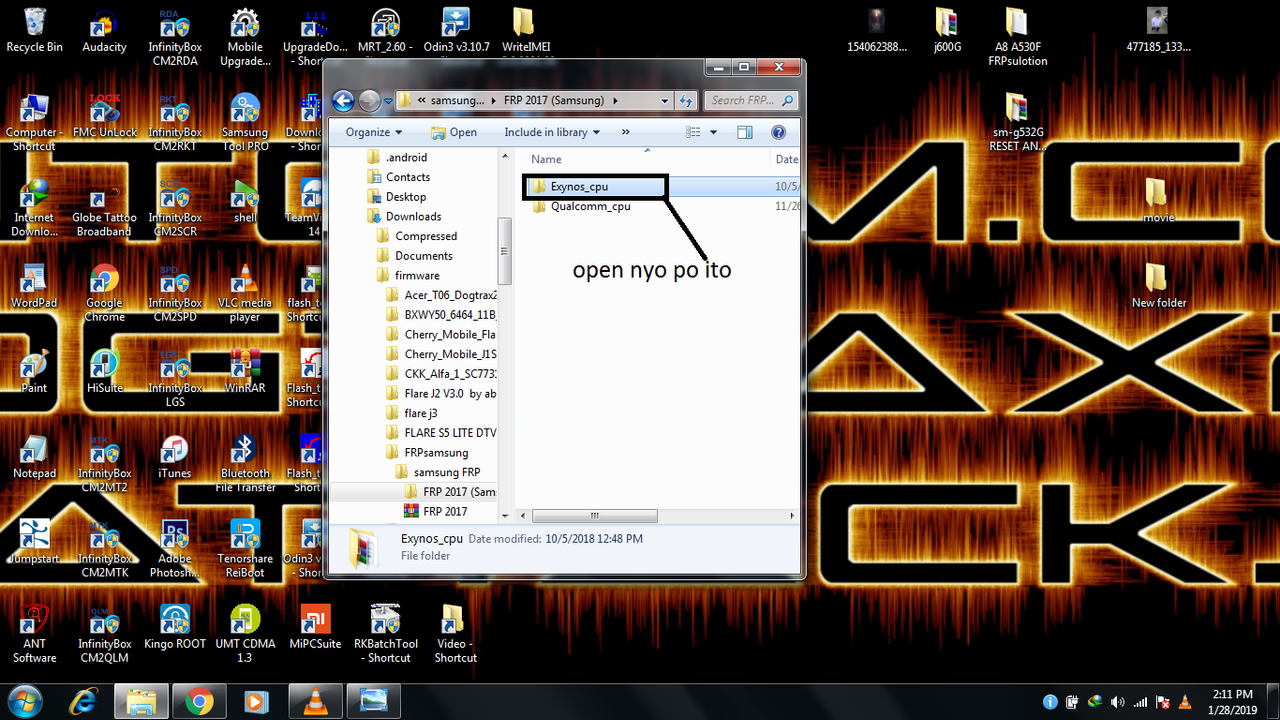The image size is (1280, 720).
Task: Open the address bar history dropdown
Action: click(x=665, y=101)
